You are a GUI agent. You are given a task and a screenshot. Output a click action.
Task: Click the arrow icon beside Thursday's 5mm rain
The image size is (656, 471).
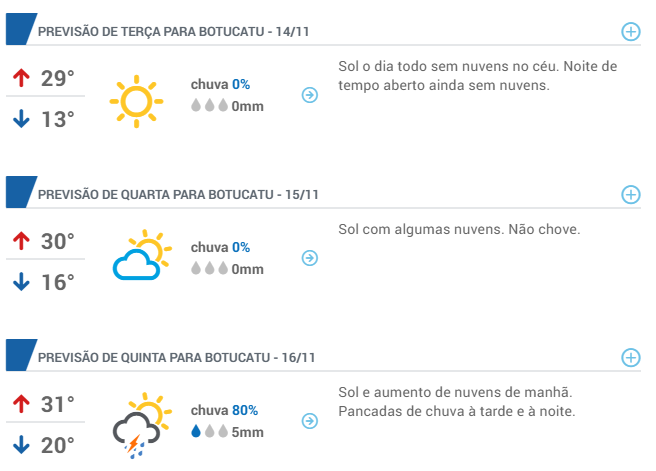[x=310, y=421]
